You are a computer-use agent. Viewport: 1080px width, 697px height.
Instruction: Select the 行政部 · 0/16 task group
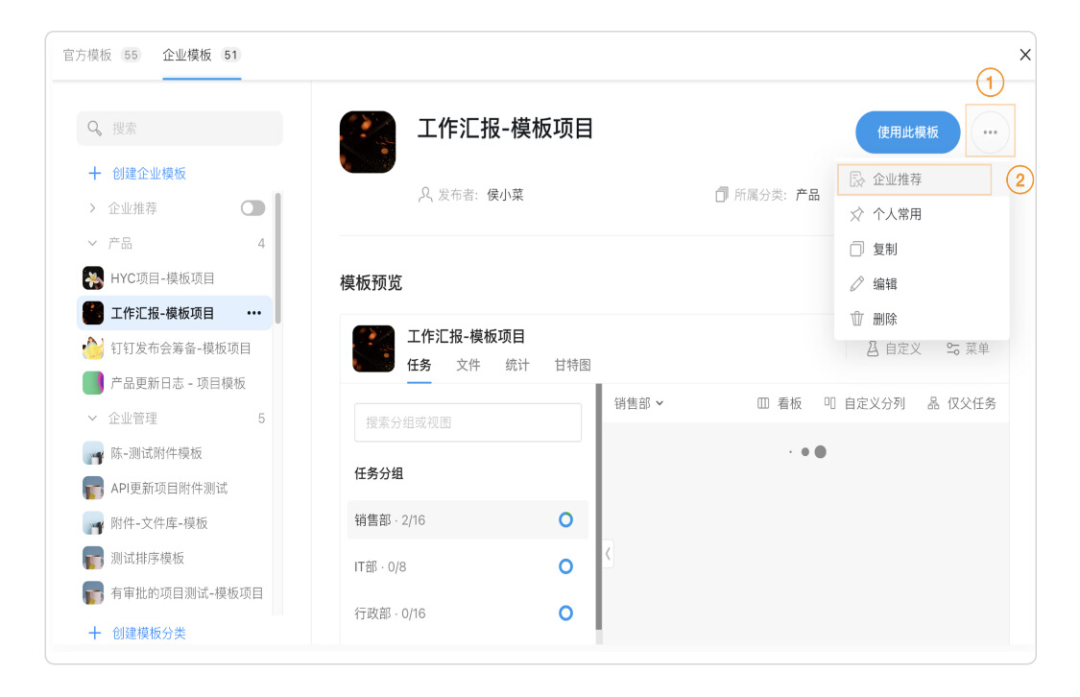pos(468,613)
